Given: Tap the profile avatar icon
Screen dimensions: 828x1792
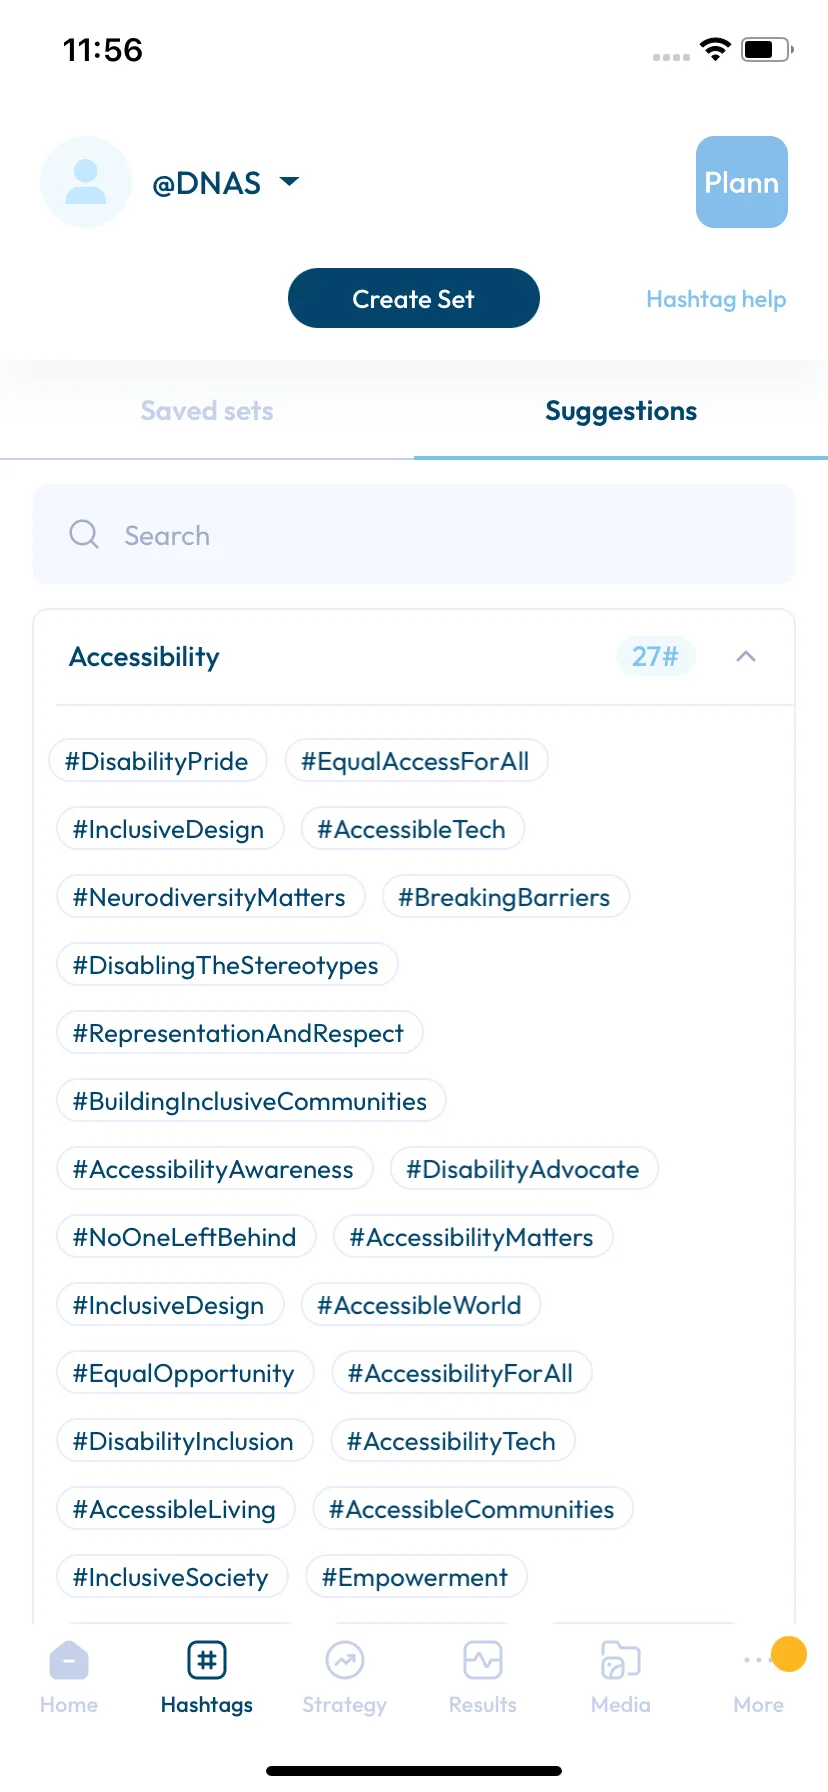Looking at the screenshot, I should pos(86,182).
